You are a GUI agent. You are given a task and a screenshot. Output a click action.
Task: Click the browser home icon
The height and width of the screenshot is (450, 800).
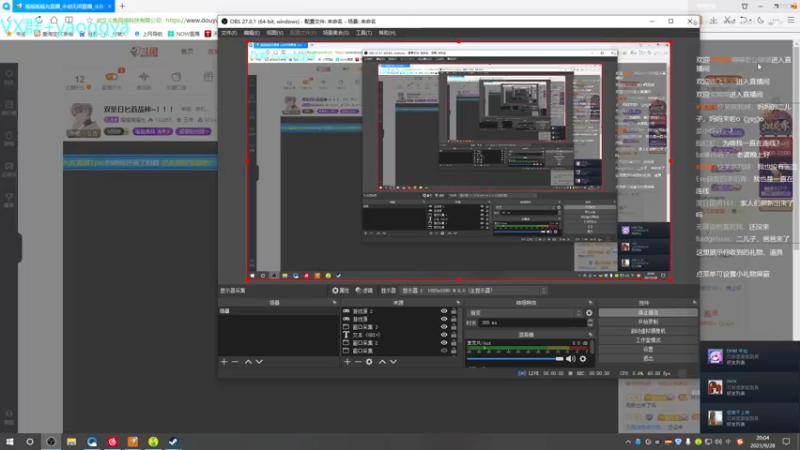pos(54,20)
